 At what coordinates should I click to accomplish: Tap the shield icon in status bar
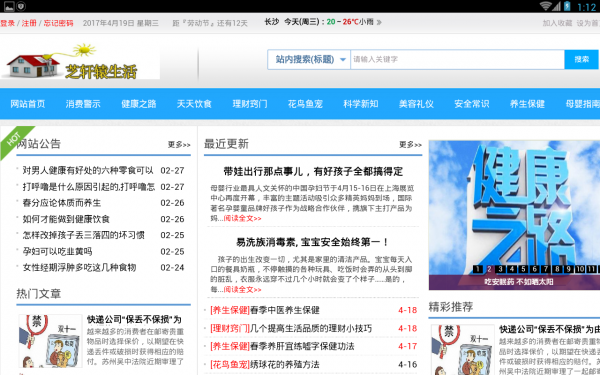(21, 6)
